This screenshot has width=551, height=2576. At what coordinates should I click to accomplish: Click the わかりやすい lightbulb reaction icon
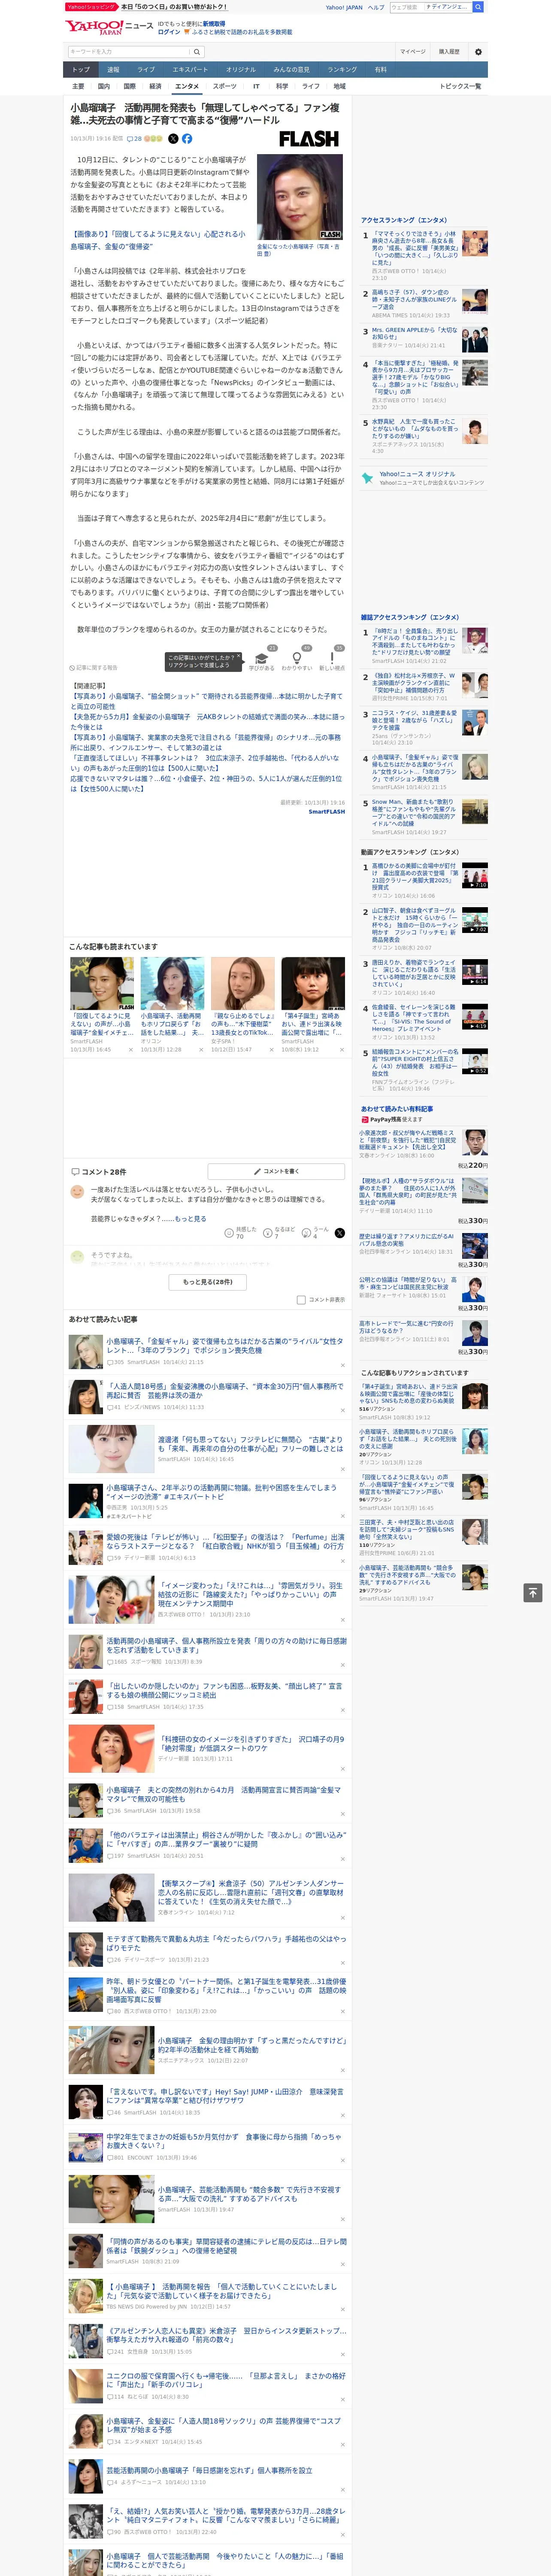(x=297, y=658)
